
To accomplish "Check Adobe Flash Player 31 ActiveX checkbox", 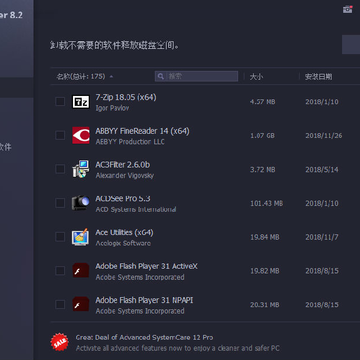I will click(x=60, y=270).
